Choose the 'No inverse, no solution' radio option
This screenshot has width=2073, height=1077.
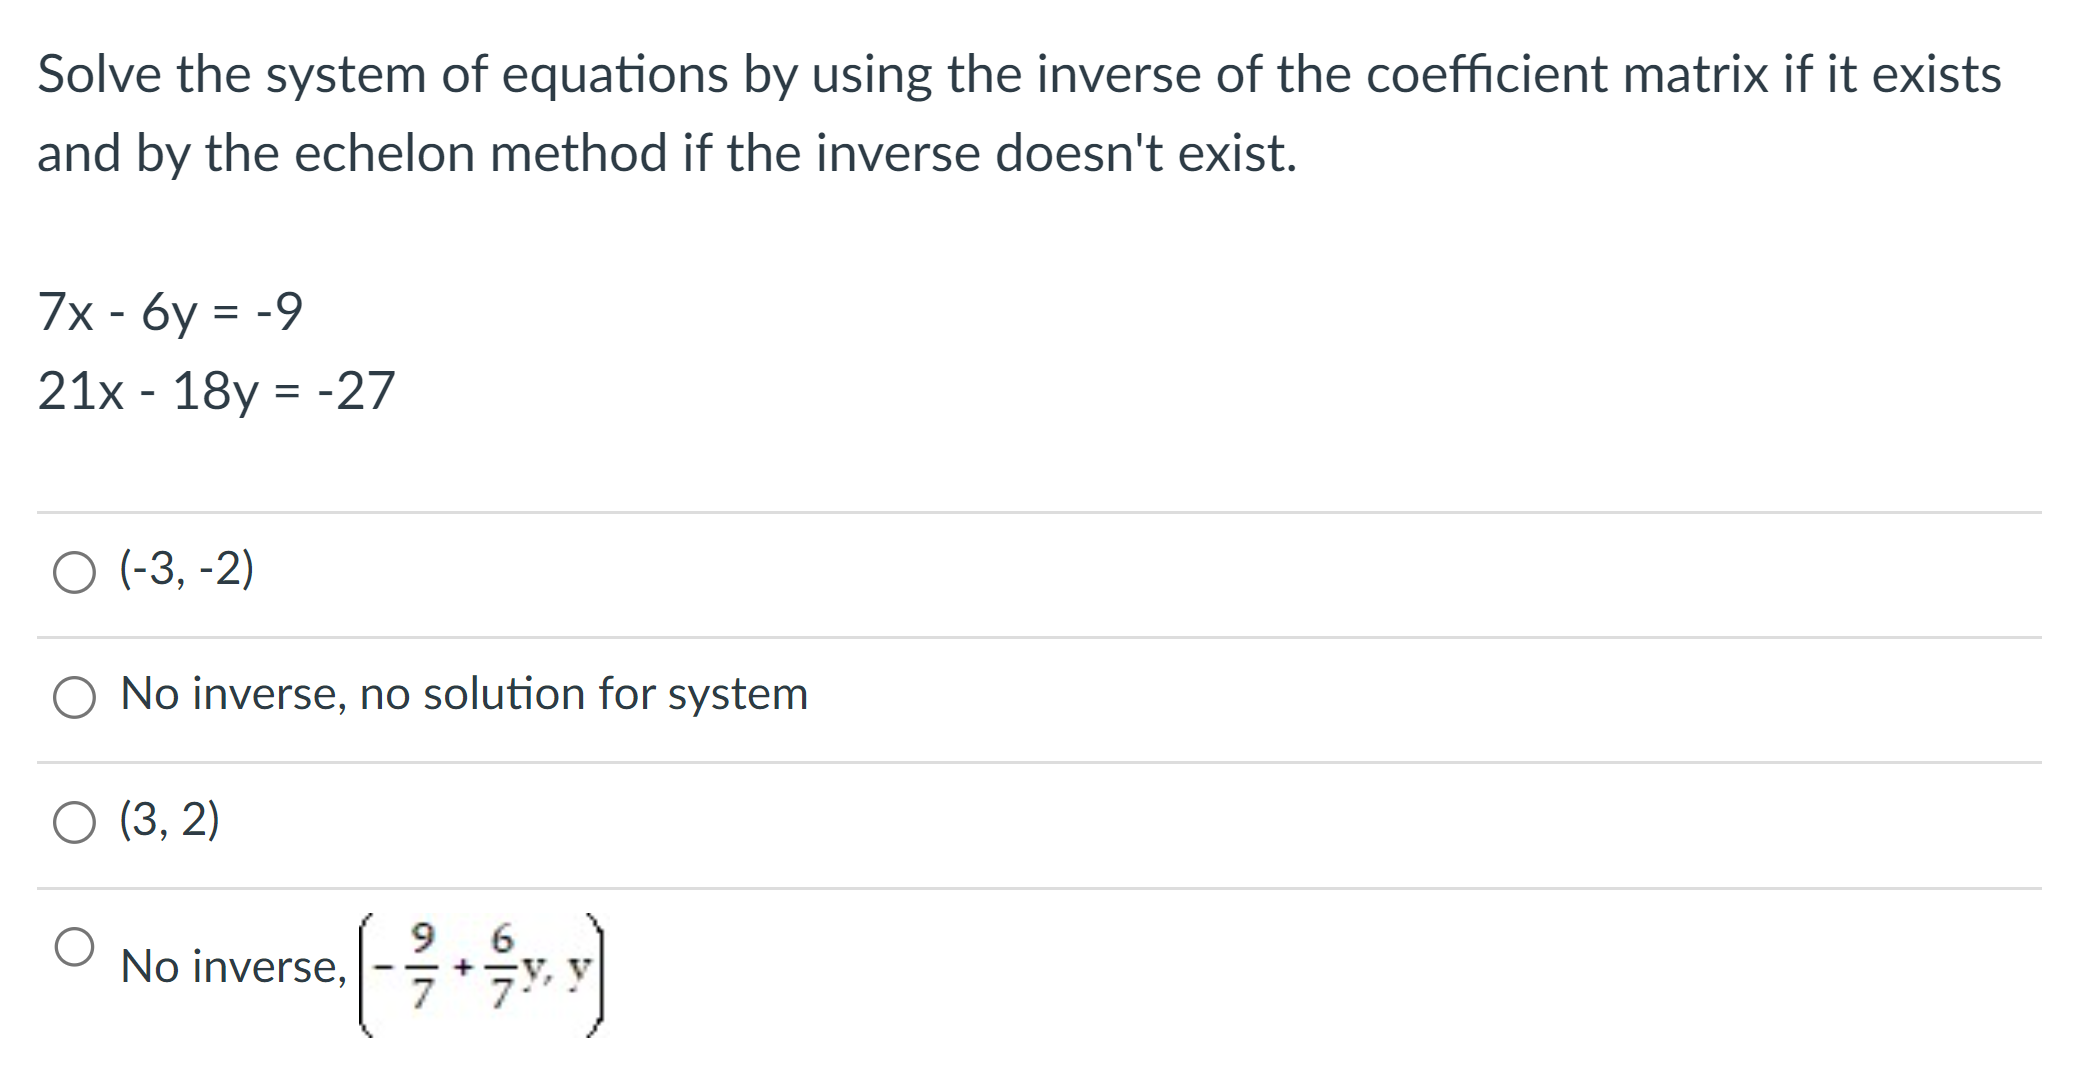74,697
